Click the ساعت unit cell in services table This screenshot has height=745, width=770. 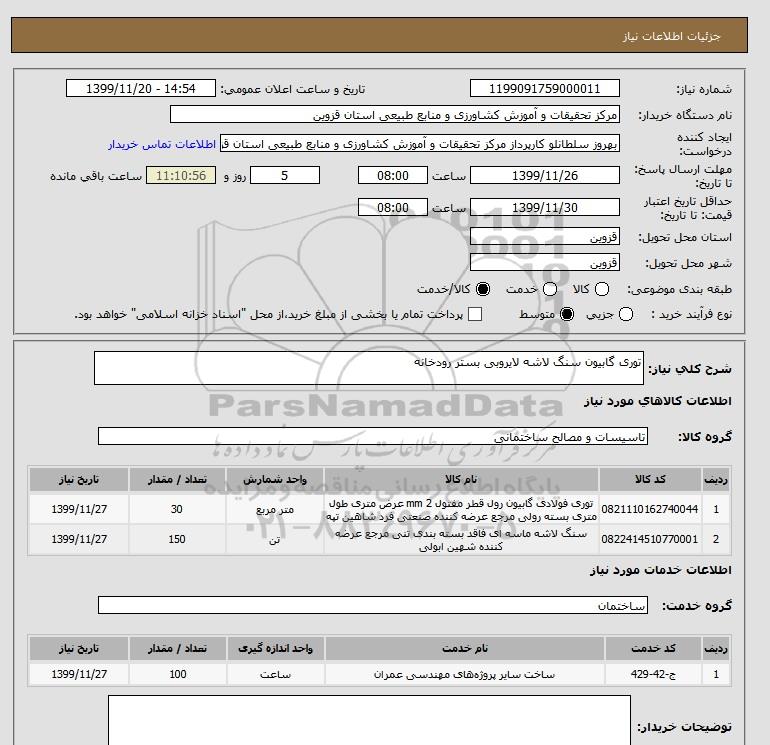click(x=275, y=675)
